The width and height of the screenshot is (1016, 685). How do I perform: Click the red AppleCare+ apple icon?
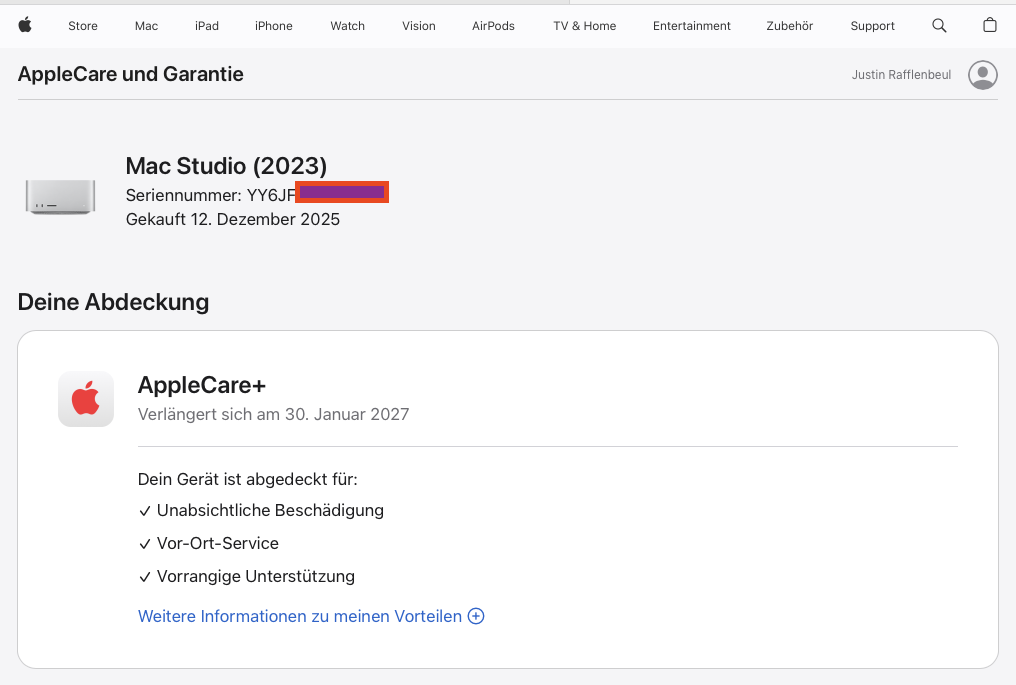(86, 399)
